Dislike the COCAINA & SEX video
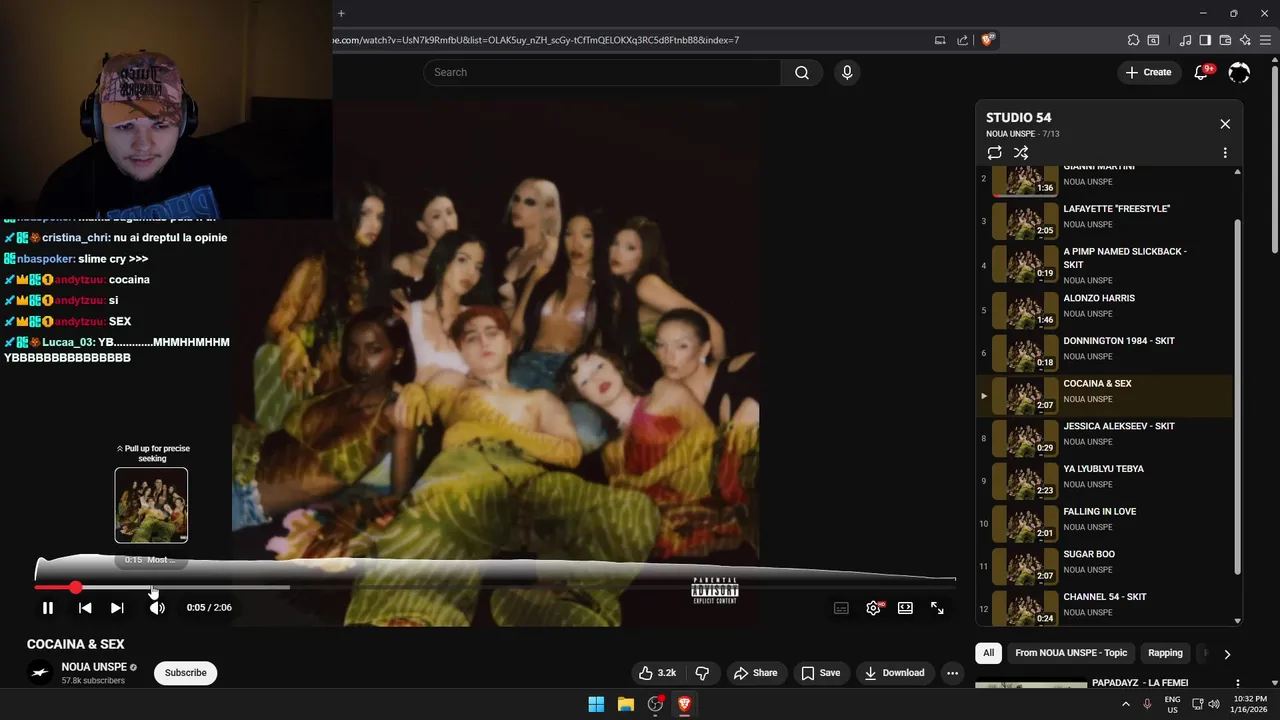1280x720 pixels. pyautogui.click(x=702, y=673)
